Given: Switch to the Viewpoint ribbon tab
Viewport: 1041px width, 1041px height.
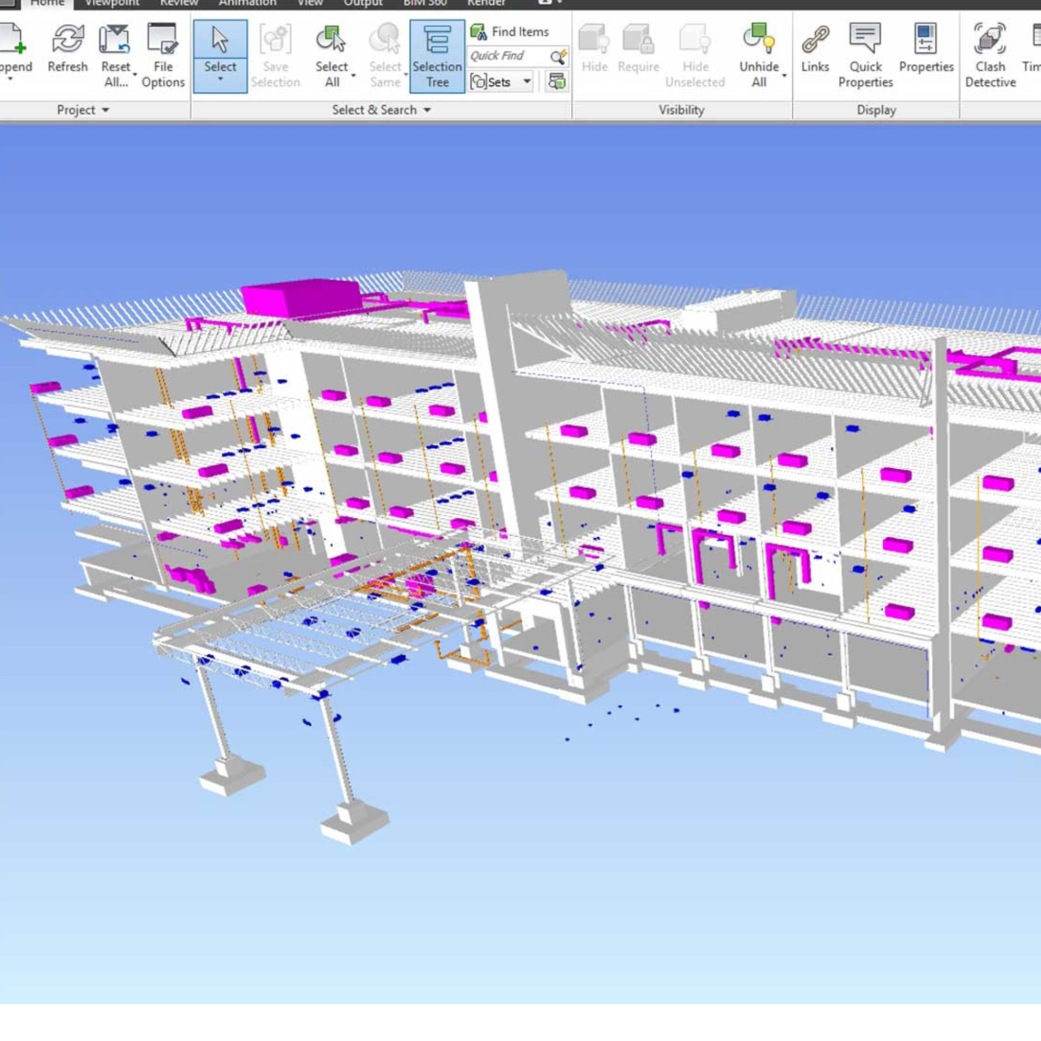Looking at the screenshot, I should click(x=112, y=4).
